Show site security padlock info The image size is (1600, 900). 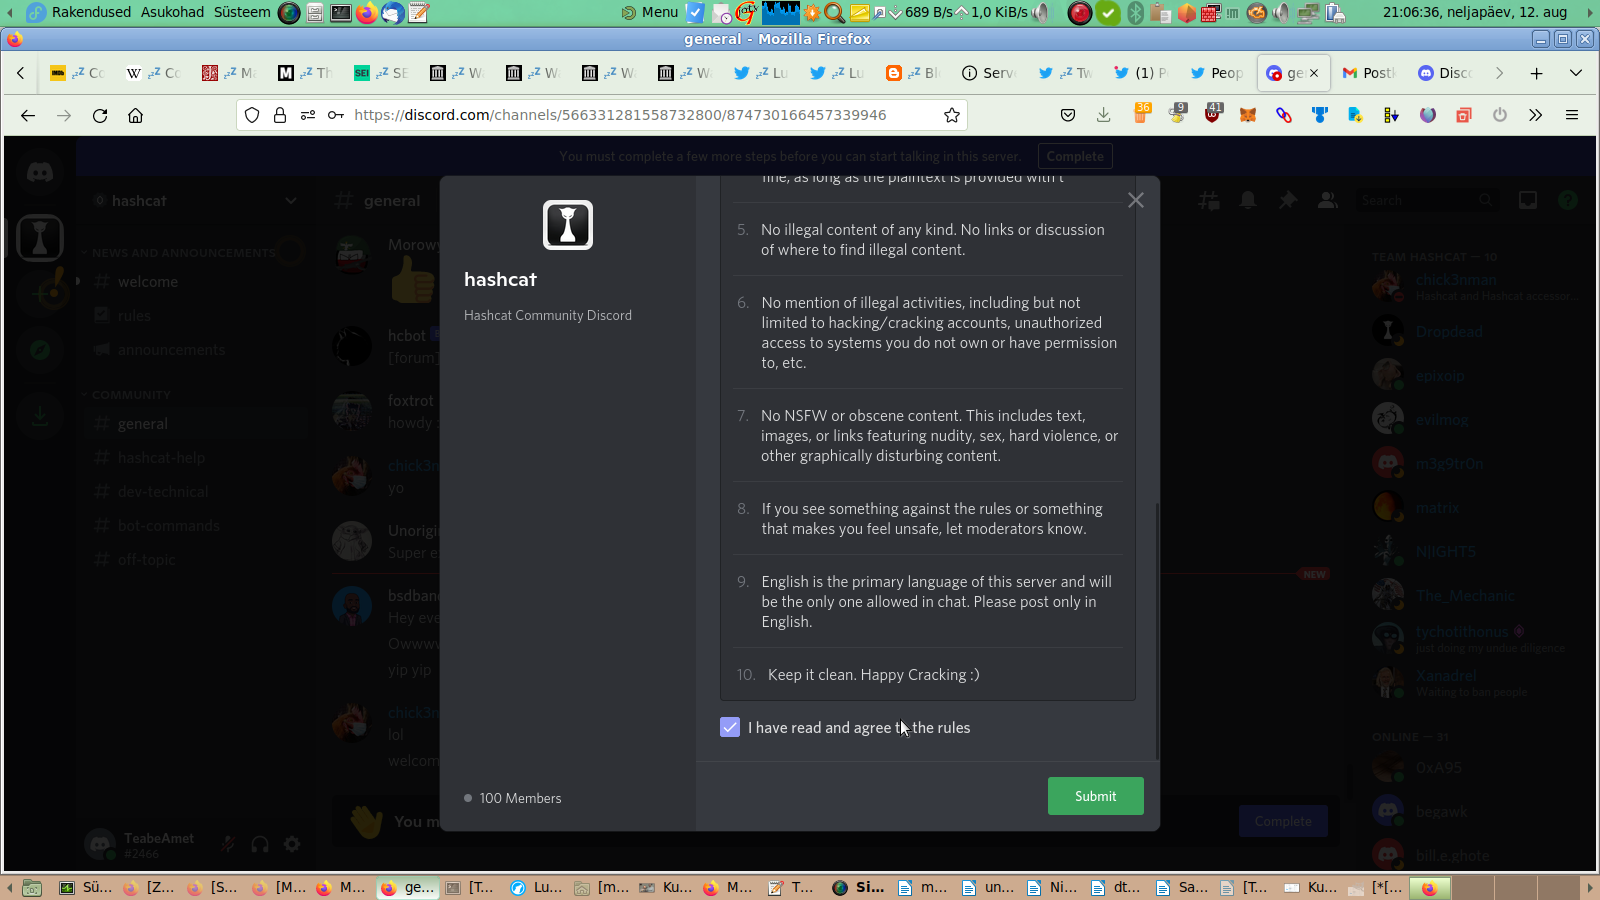280,115
